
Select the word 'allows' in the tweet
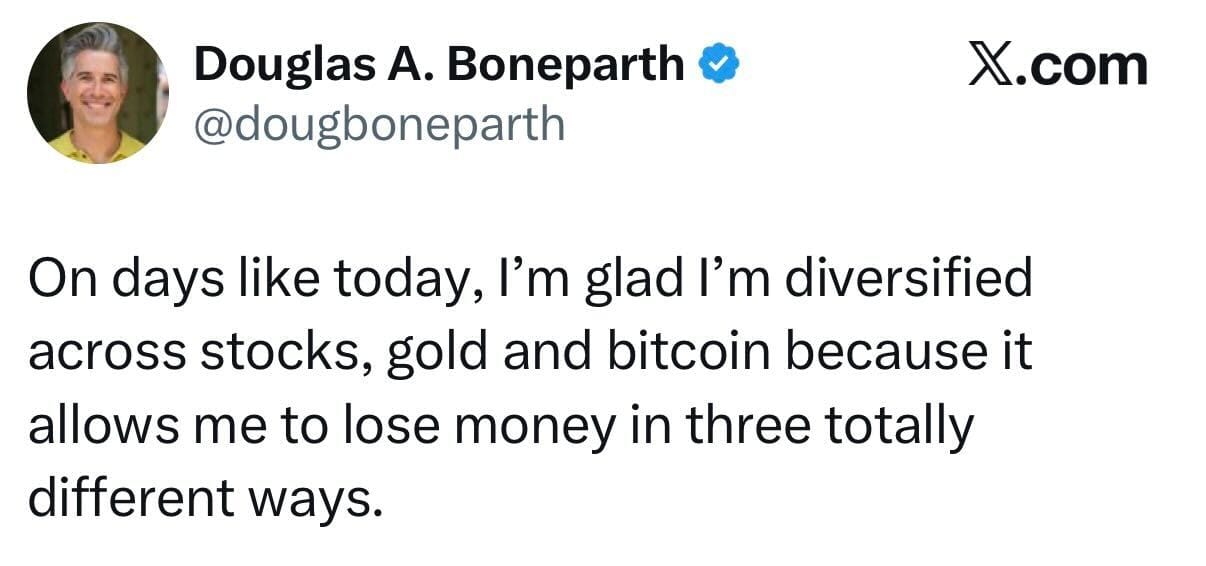click(x=88, y=428)
